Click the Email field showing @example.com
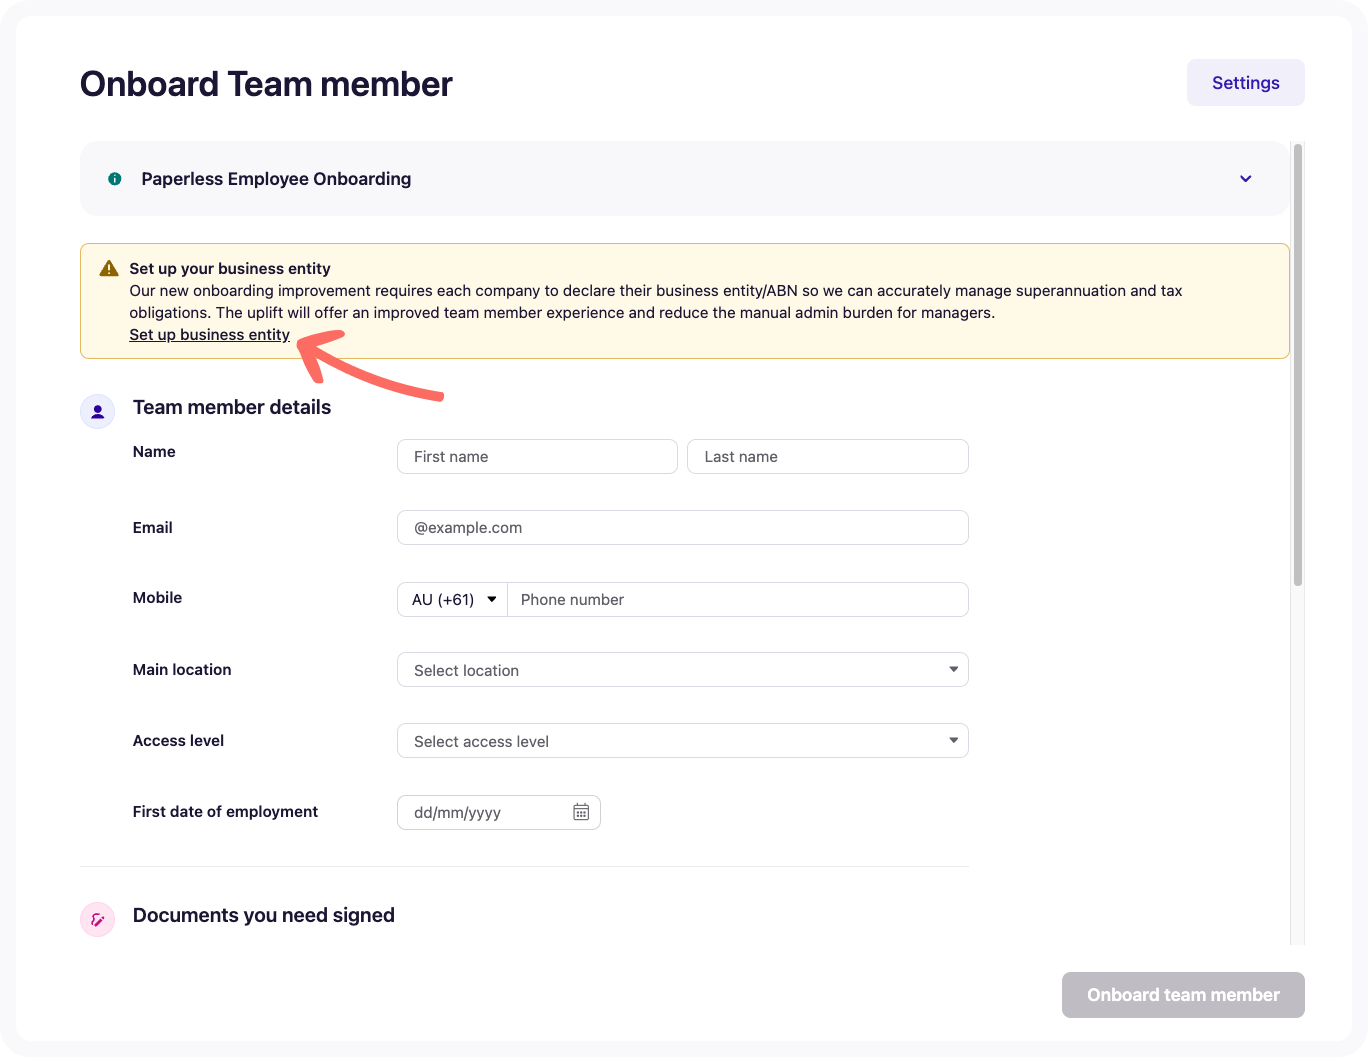1368x1057 pixels. pos(683,527)
